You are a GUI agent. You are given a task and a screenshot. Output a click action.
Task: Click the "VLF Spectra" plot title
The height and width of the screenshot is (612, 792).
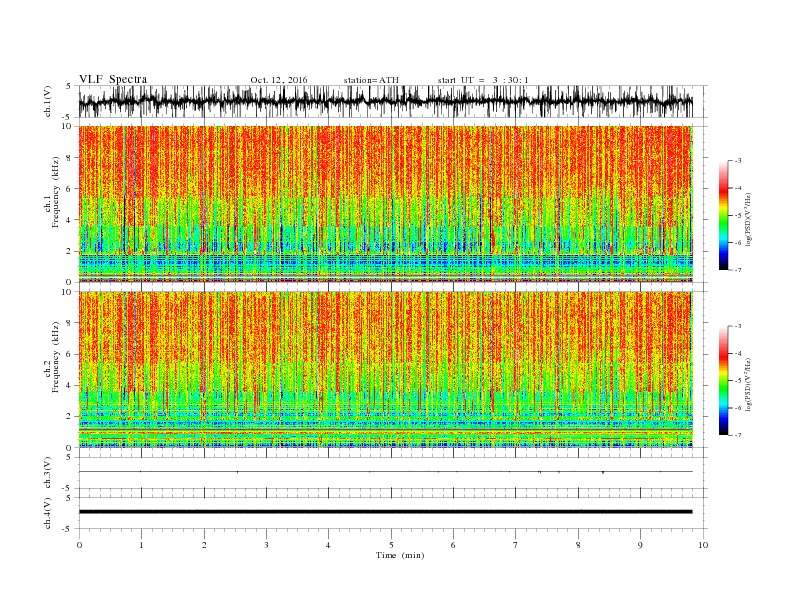(113, 79)
